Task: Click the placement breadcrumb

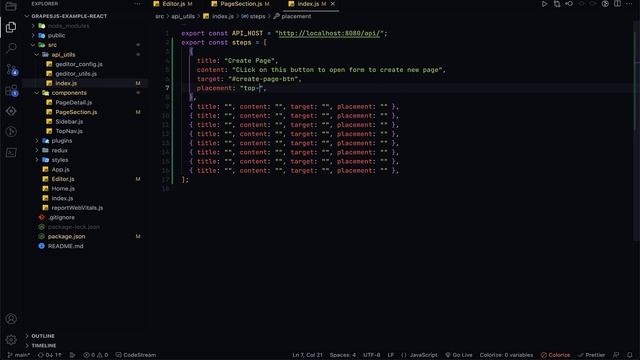Action: point(296,16)
